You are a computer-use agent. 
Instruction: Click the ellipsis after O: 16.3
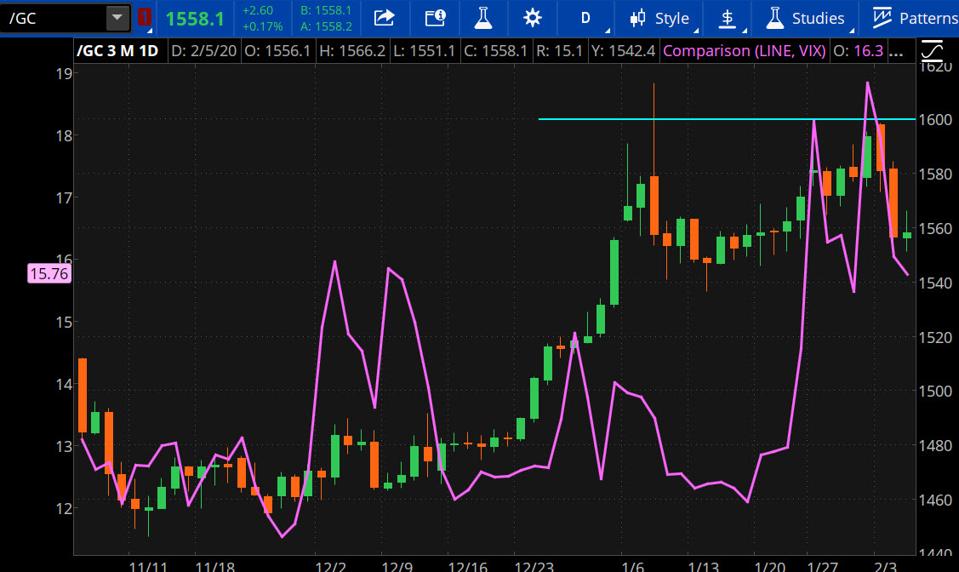[x=898, y=50]
